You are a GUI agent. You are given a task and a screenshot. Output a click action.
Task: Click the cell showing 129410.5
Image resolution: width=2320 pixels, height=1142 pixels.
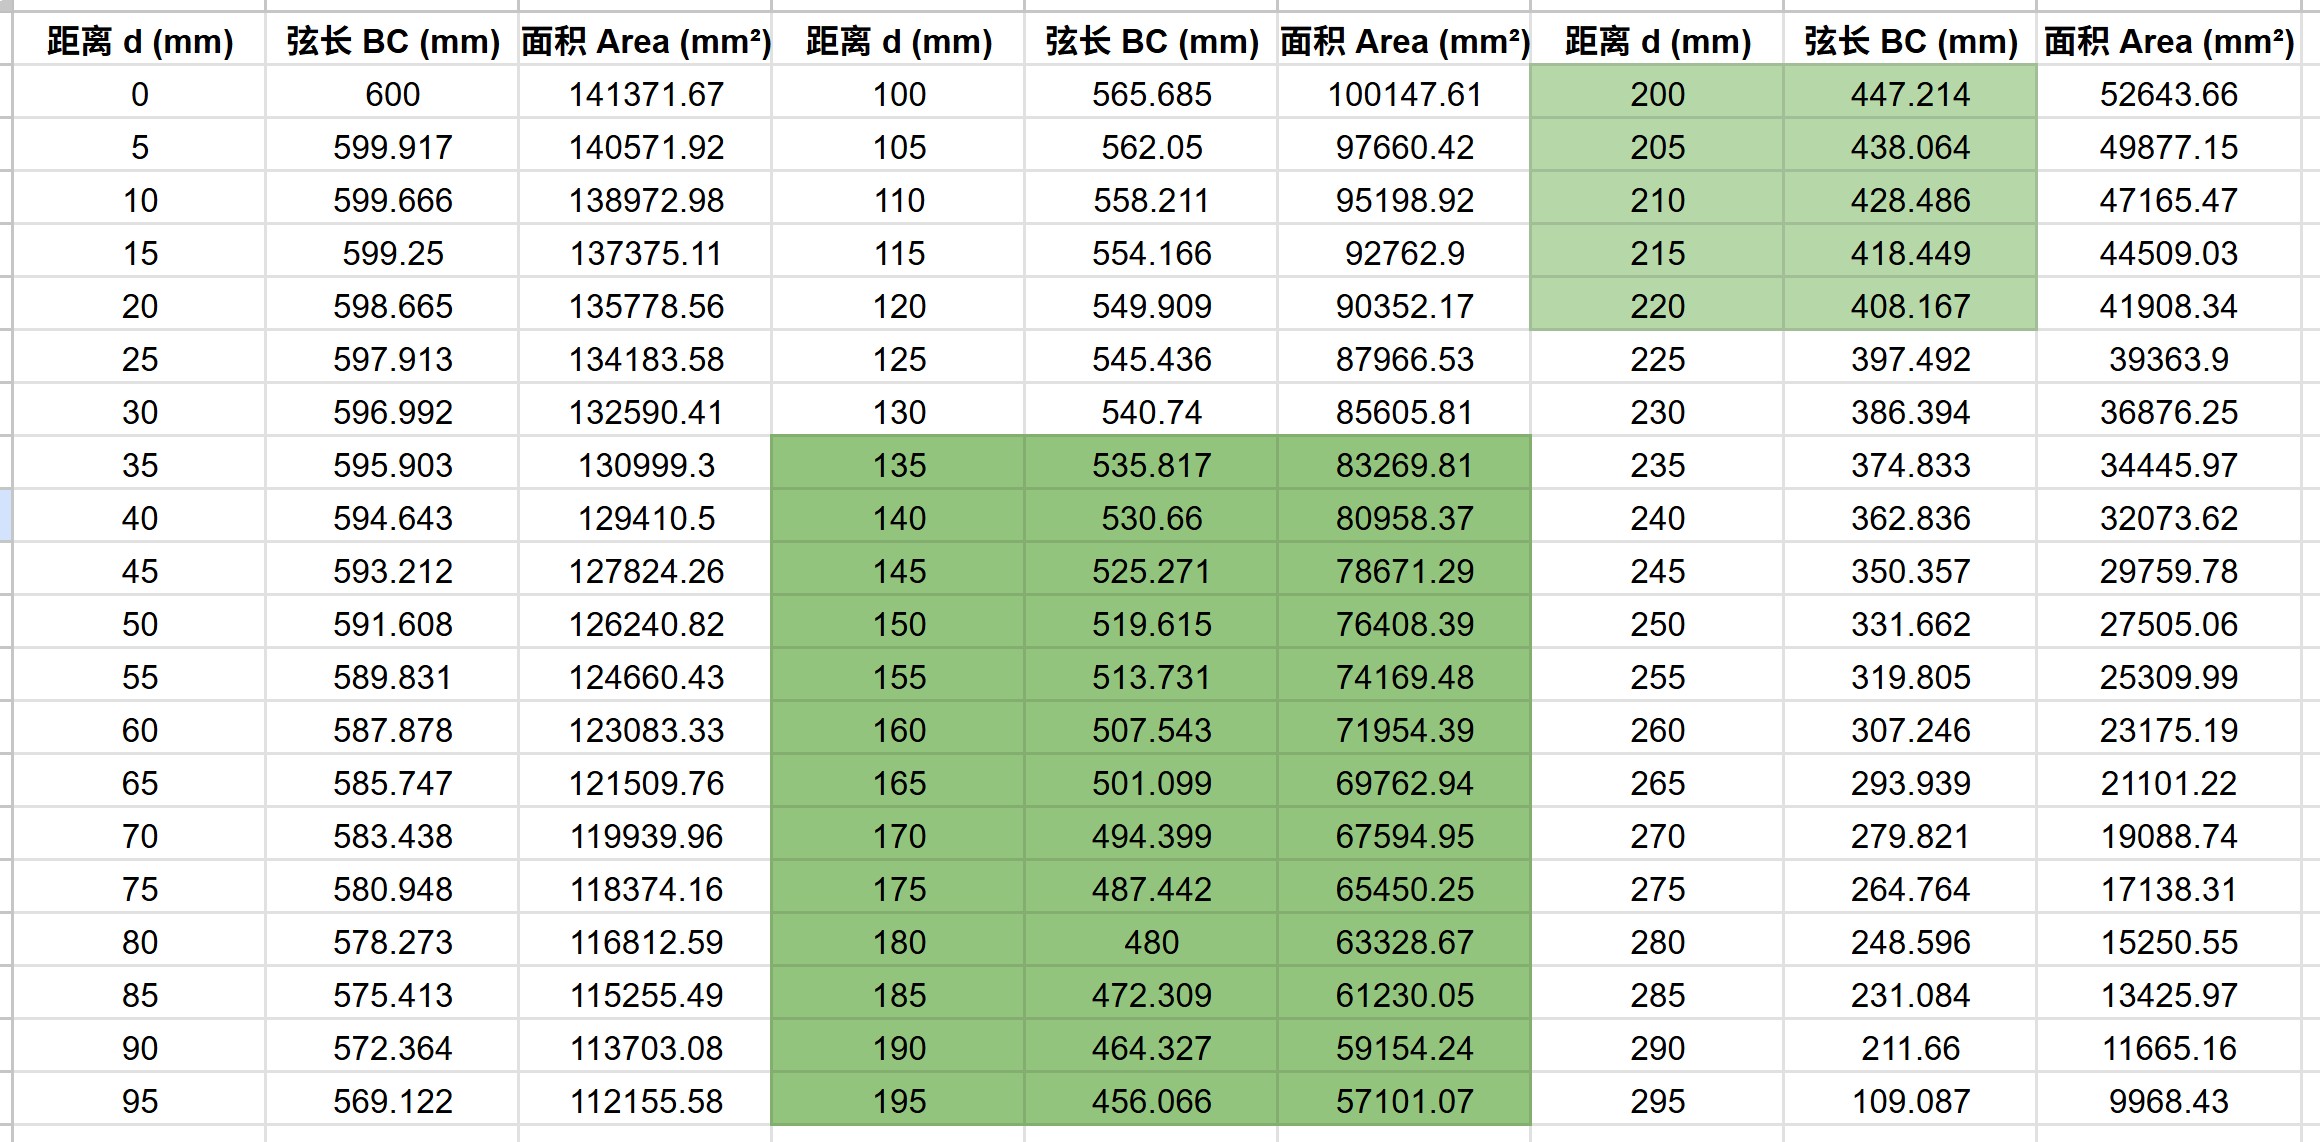point(646,518)
